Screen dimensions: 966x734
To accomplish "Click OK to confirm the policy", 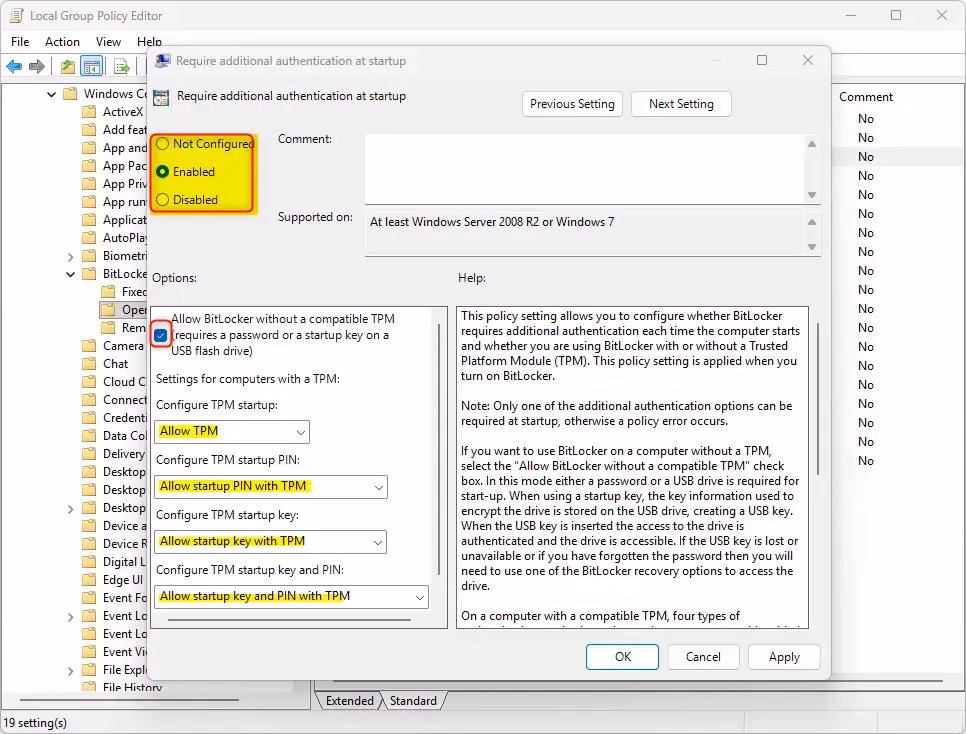I will click(x=622, y=657).
